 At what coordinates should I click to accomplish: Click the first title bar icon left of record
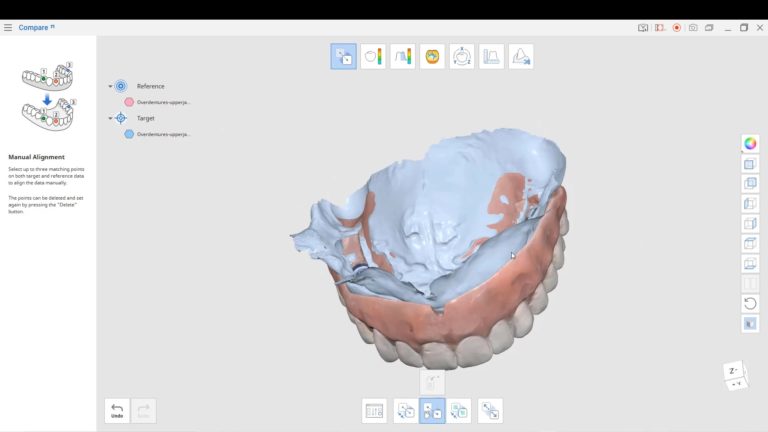tap(643, 28)
